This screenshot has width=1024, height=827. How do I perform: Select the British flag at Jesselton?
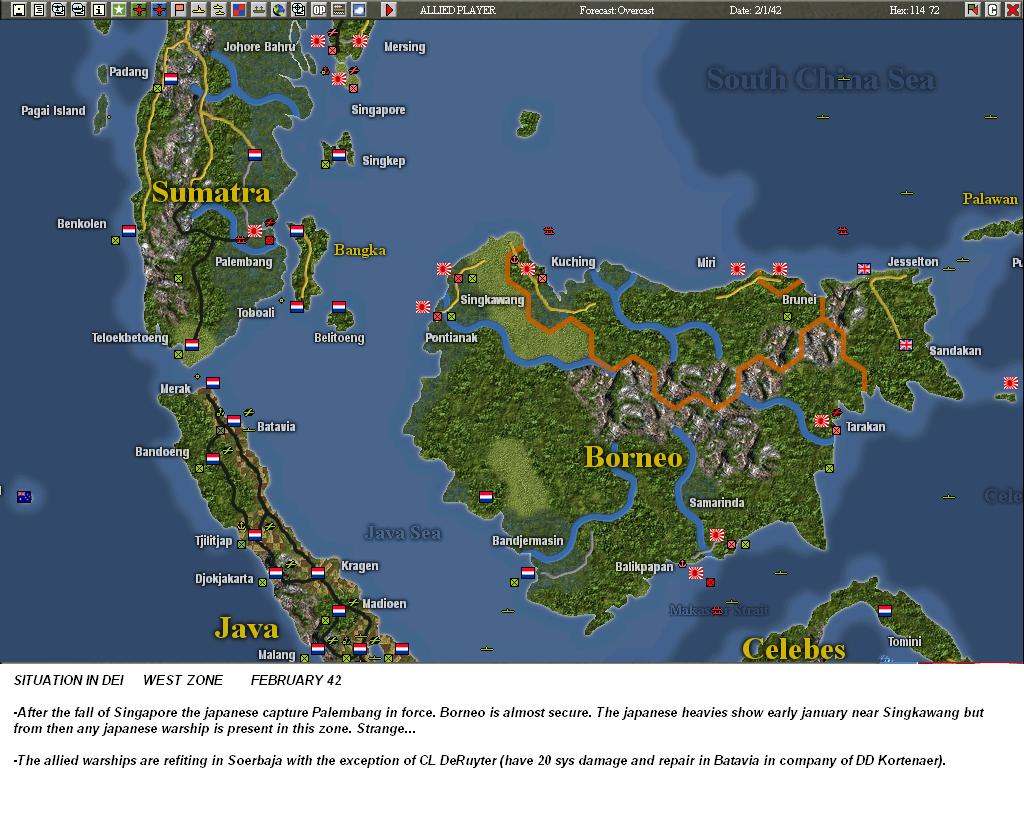[x=864, y=268]
